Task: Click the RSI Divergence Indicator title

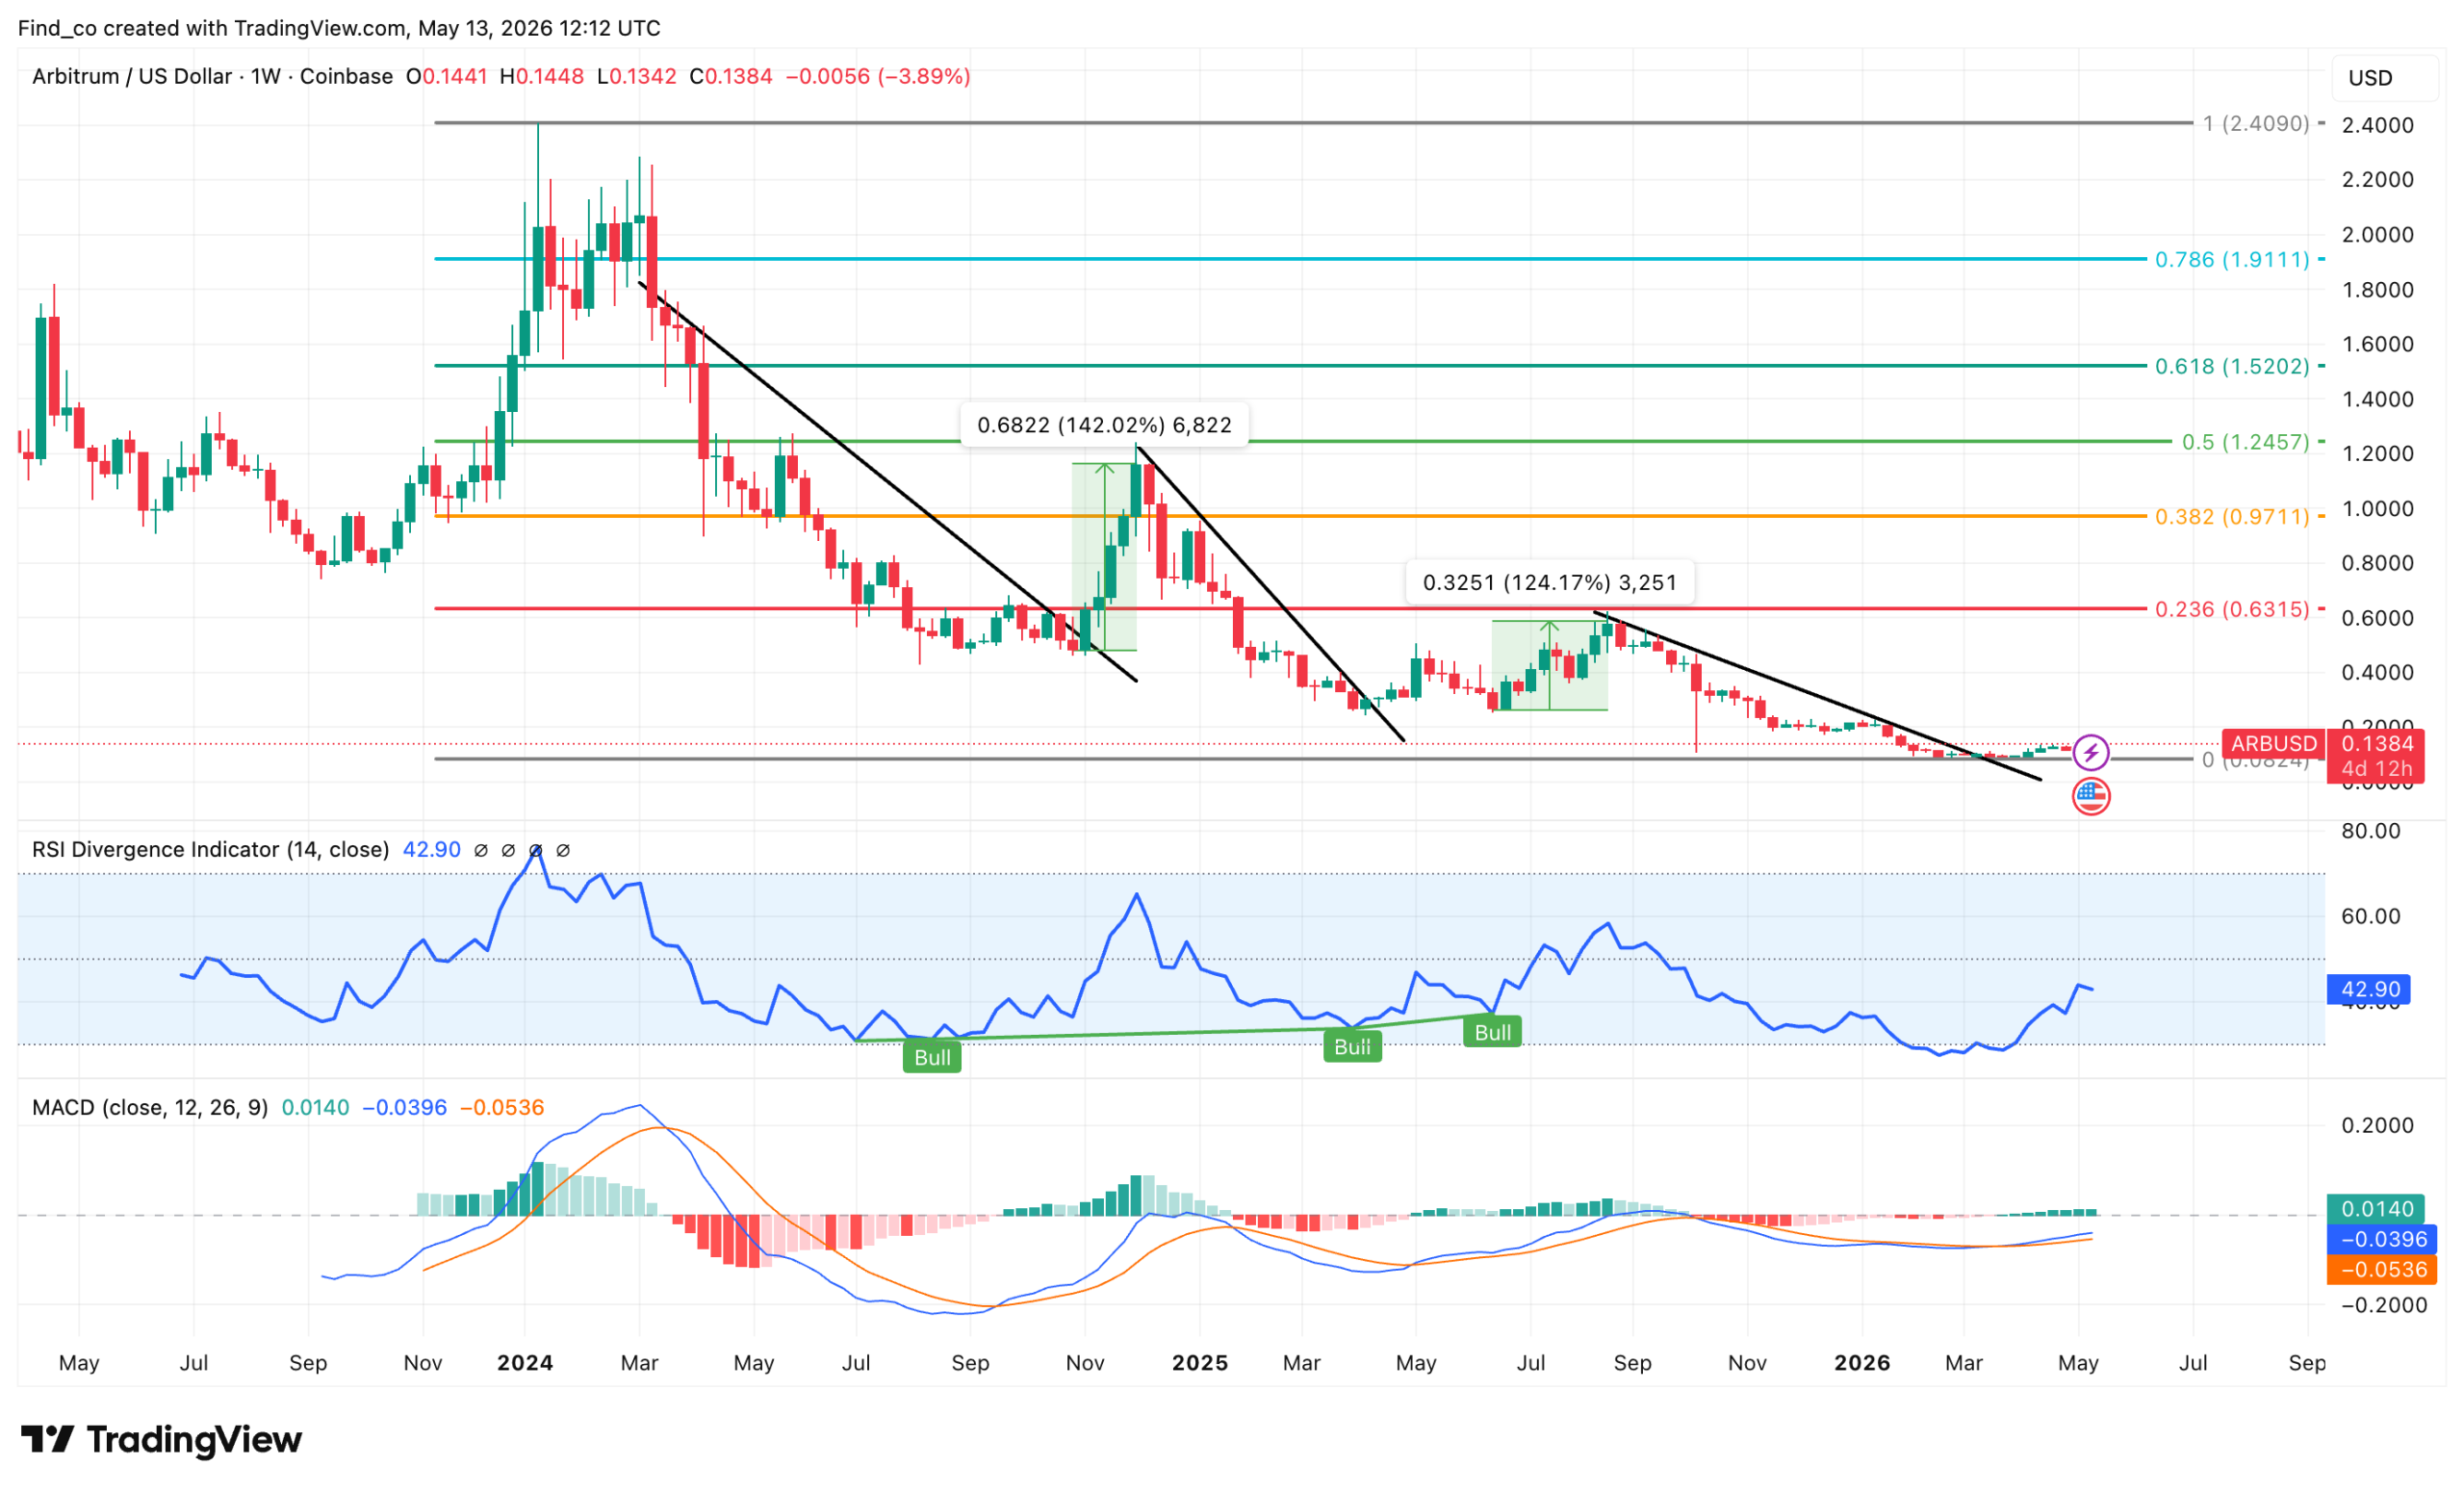Action: click(x=210, y=849)
